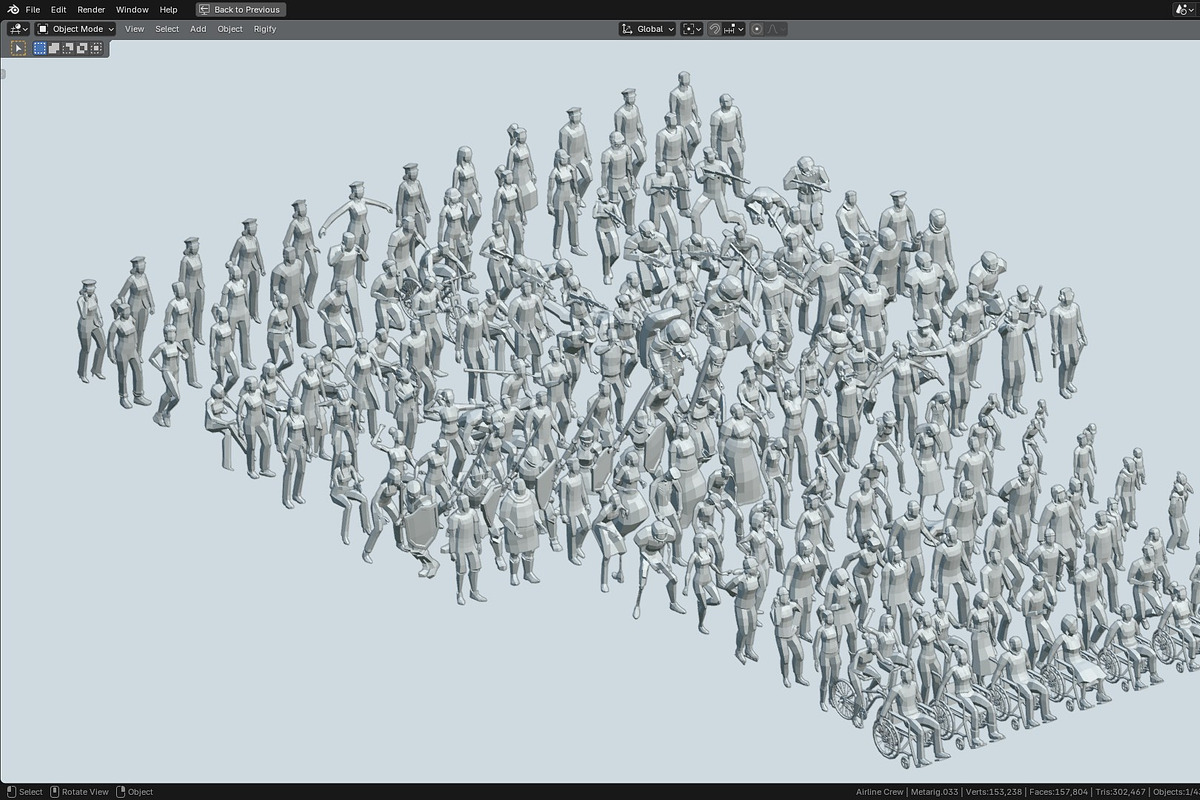
Task: Open the Render menu
Action: click(x=91, y=9)
